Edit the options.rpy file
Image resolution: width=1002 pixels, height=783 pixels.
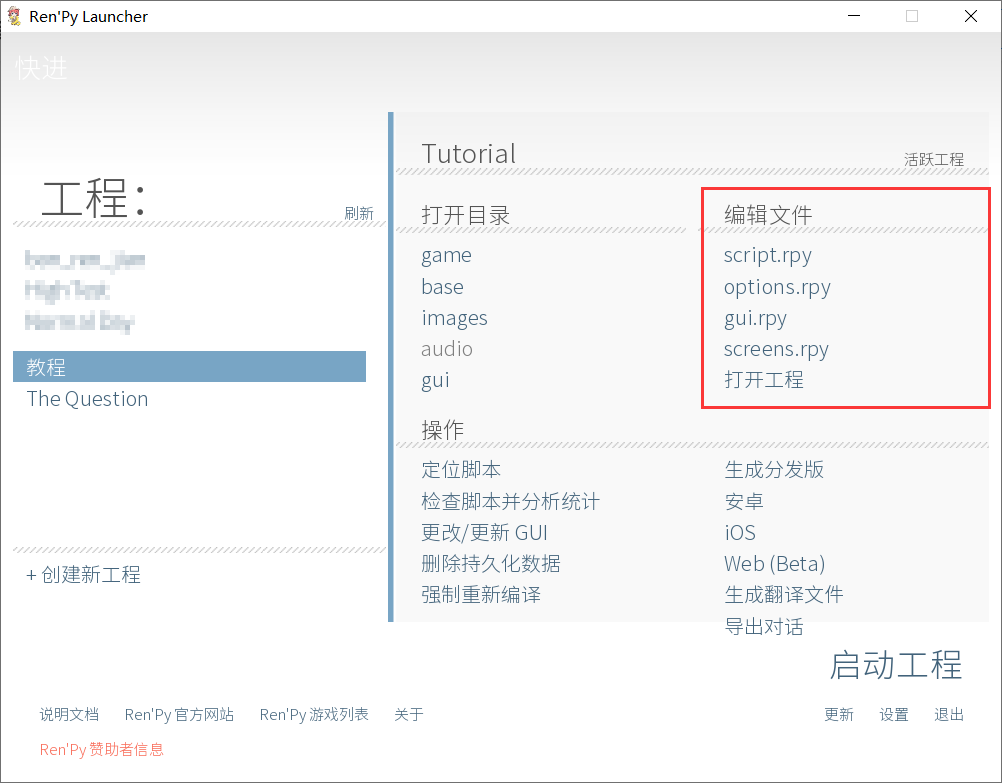[x=777, y=287]
